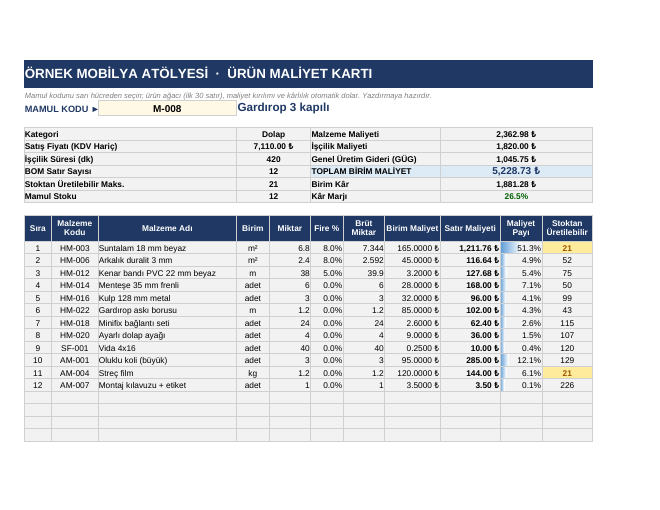660x510 pixels.
Task: Select the total unit cost 5,228.73 ₺
Action: coord(516,171)
